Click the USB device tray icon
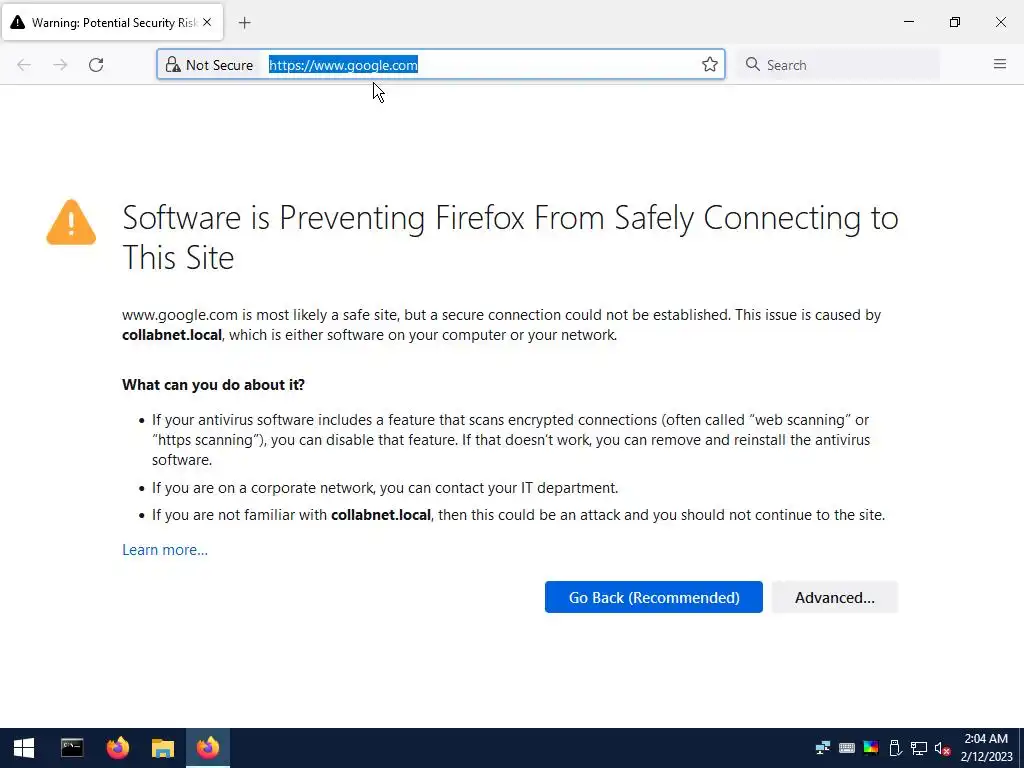Image resolution: width=1024 pixels, height=768 pixels. (895, 748)
